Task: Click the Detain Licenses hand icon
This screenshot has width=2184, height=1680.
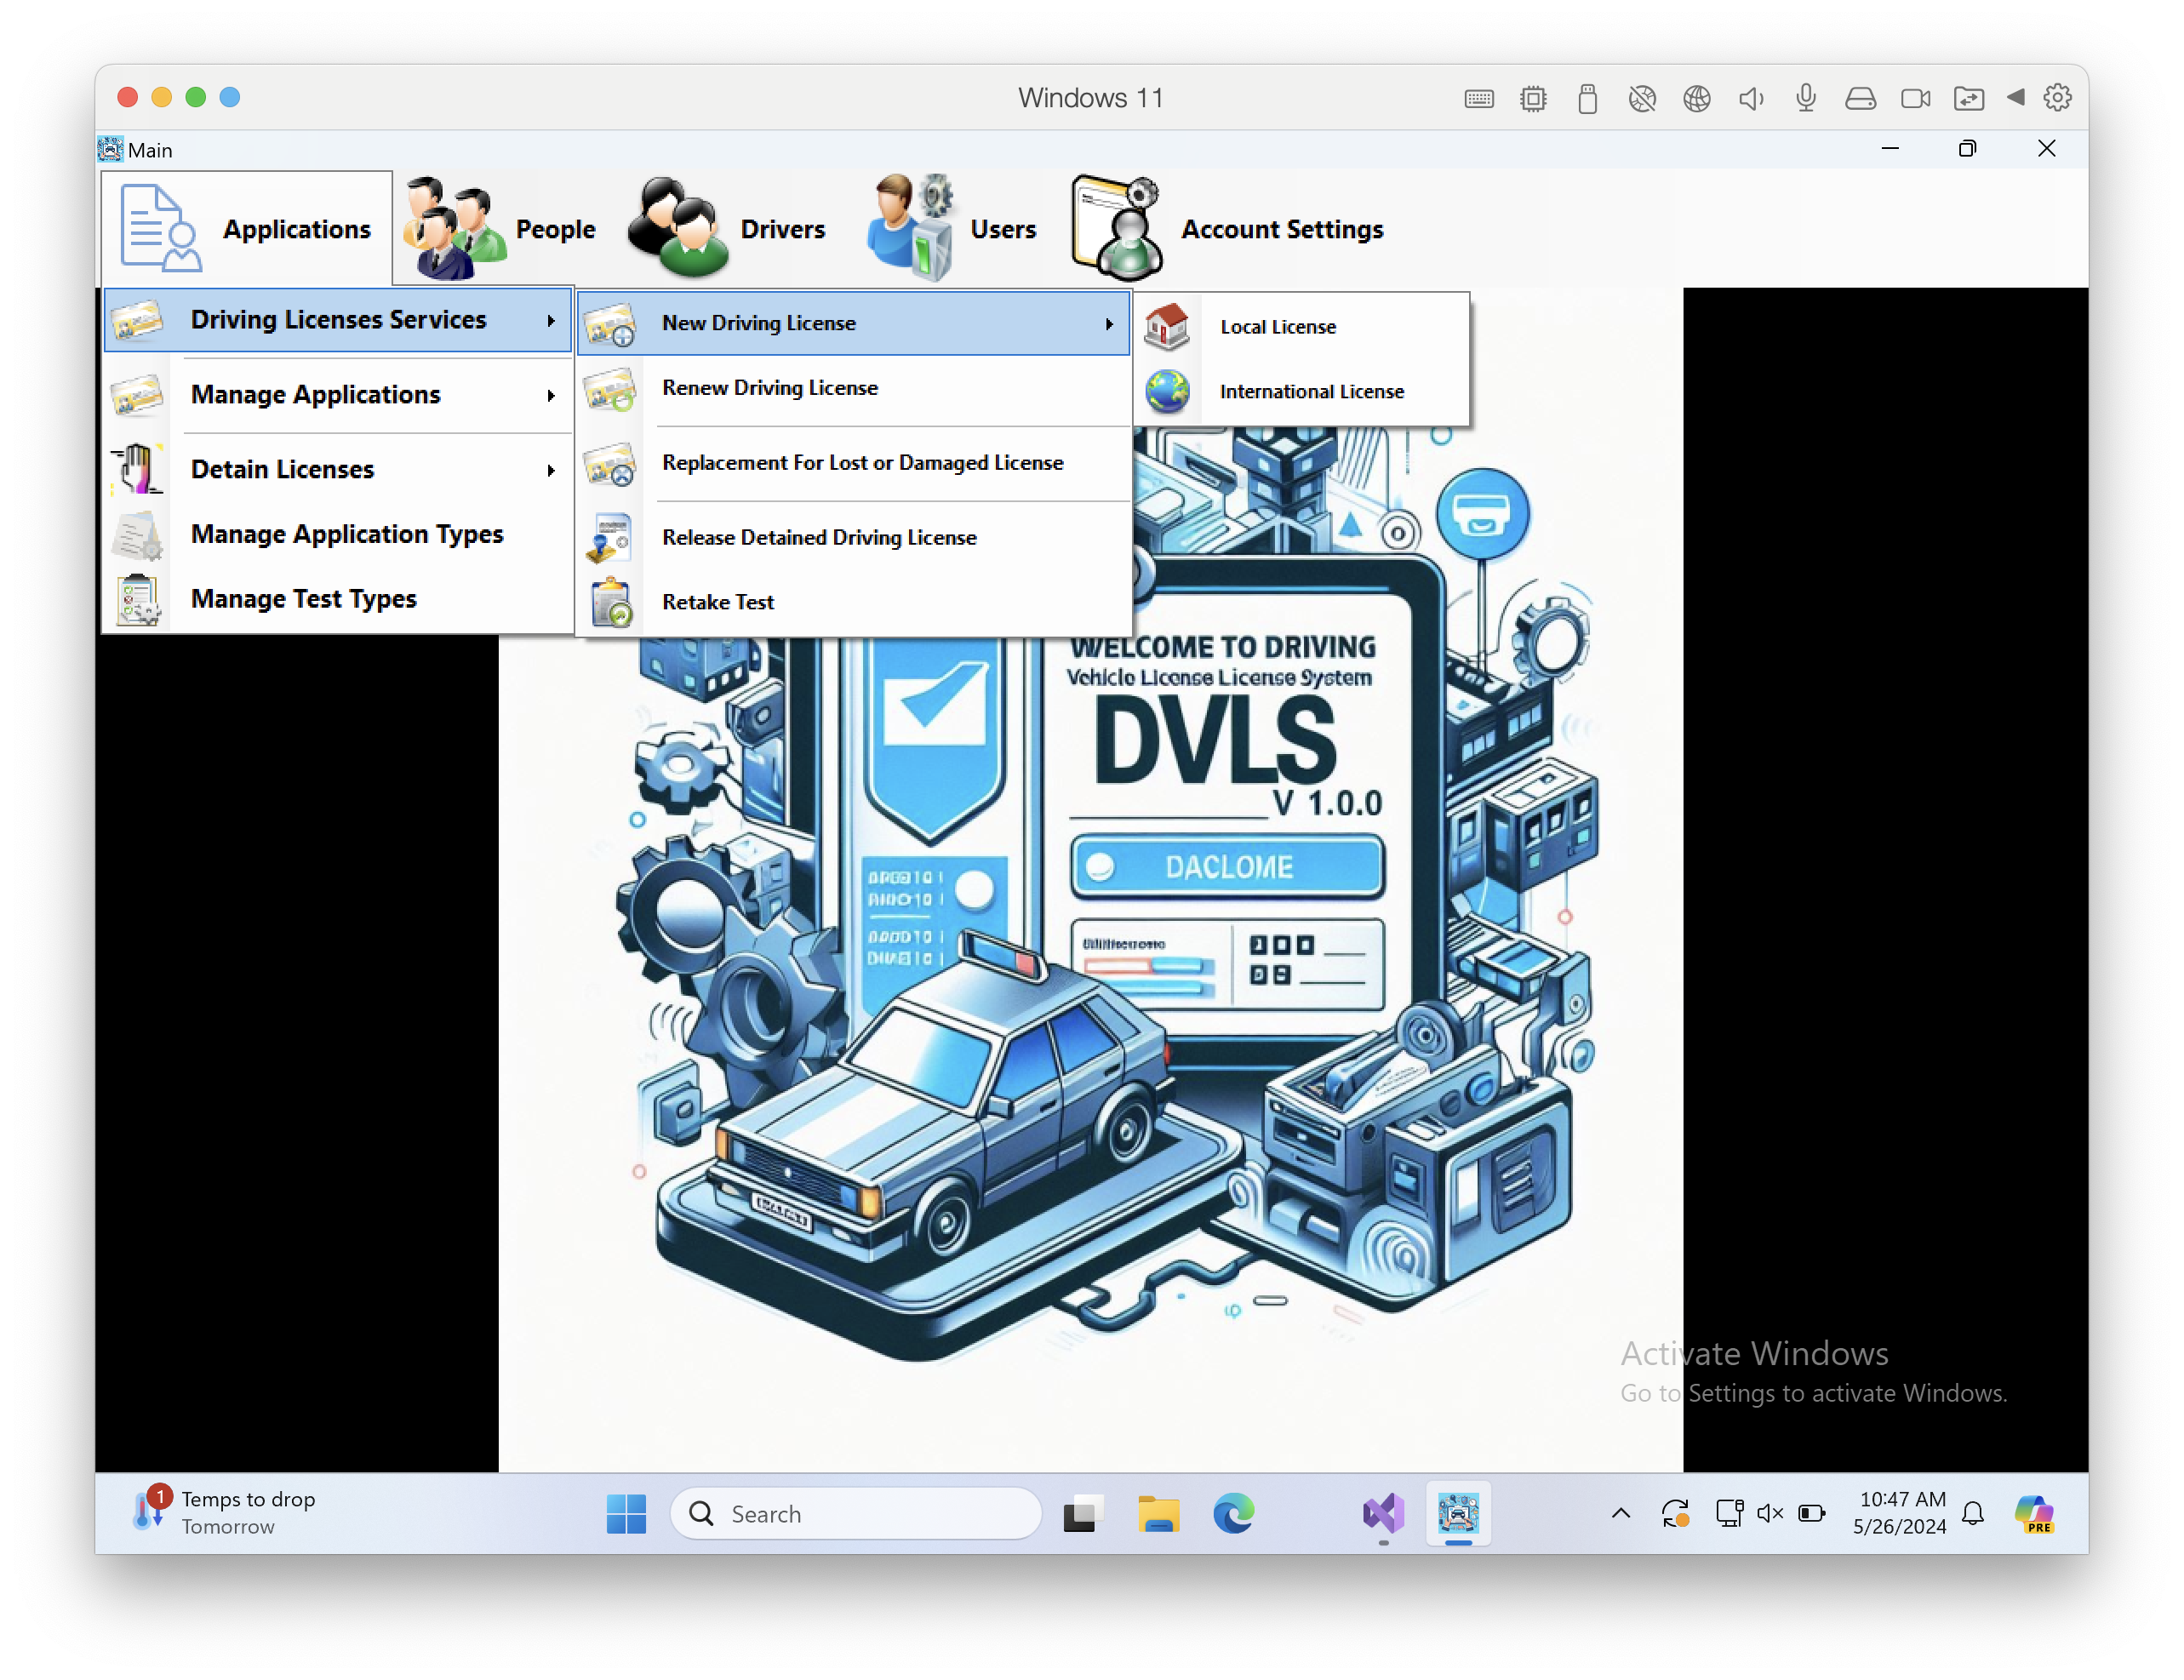Action: pos(137,470)
